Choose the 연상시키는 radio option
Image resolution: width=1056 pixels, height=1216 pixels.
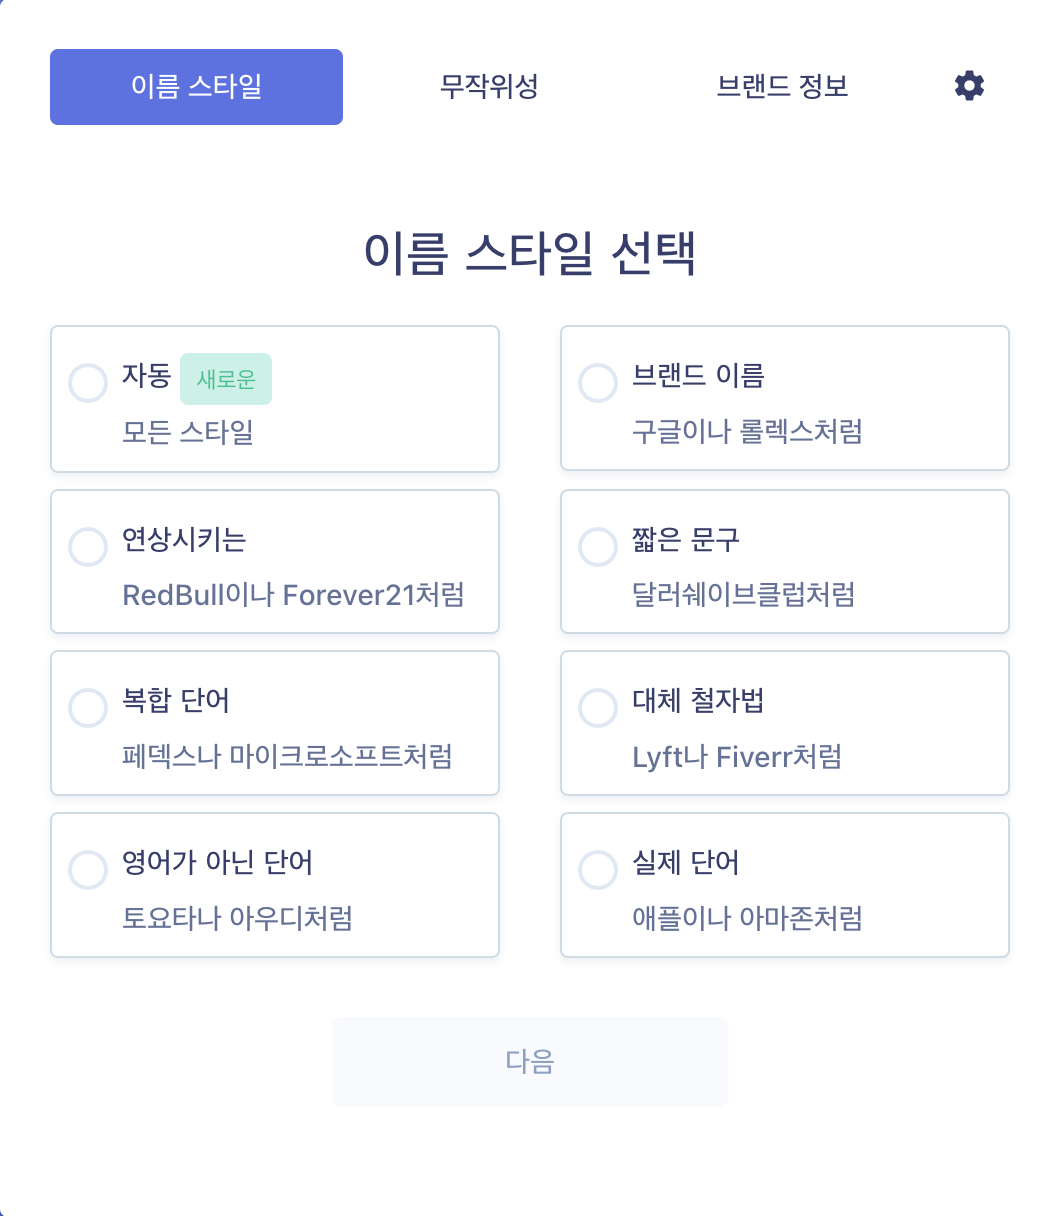(x=88, y=547)
